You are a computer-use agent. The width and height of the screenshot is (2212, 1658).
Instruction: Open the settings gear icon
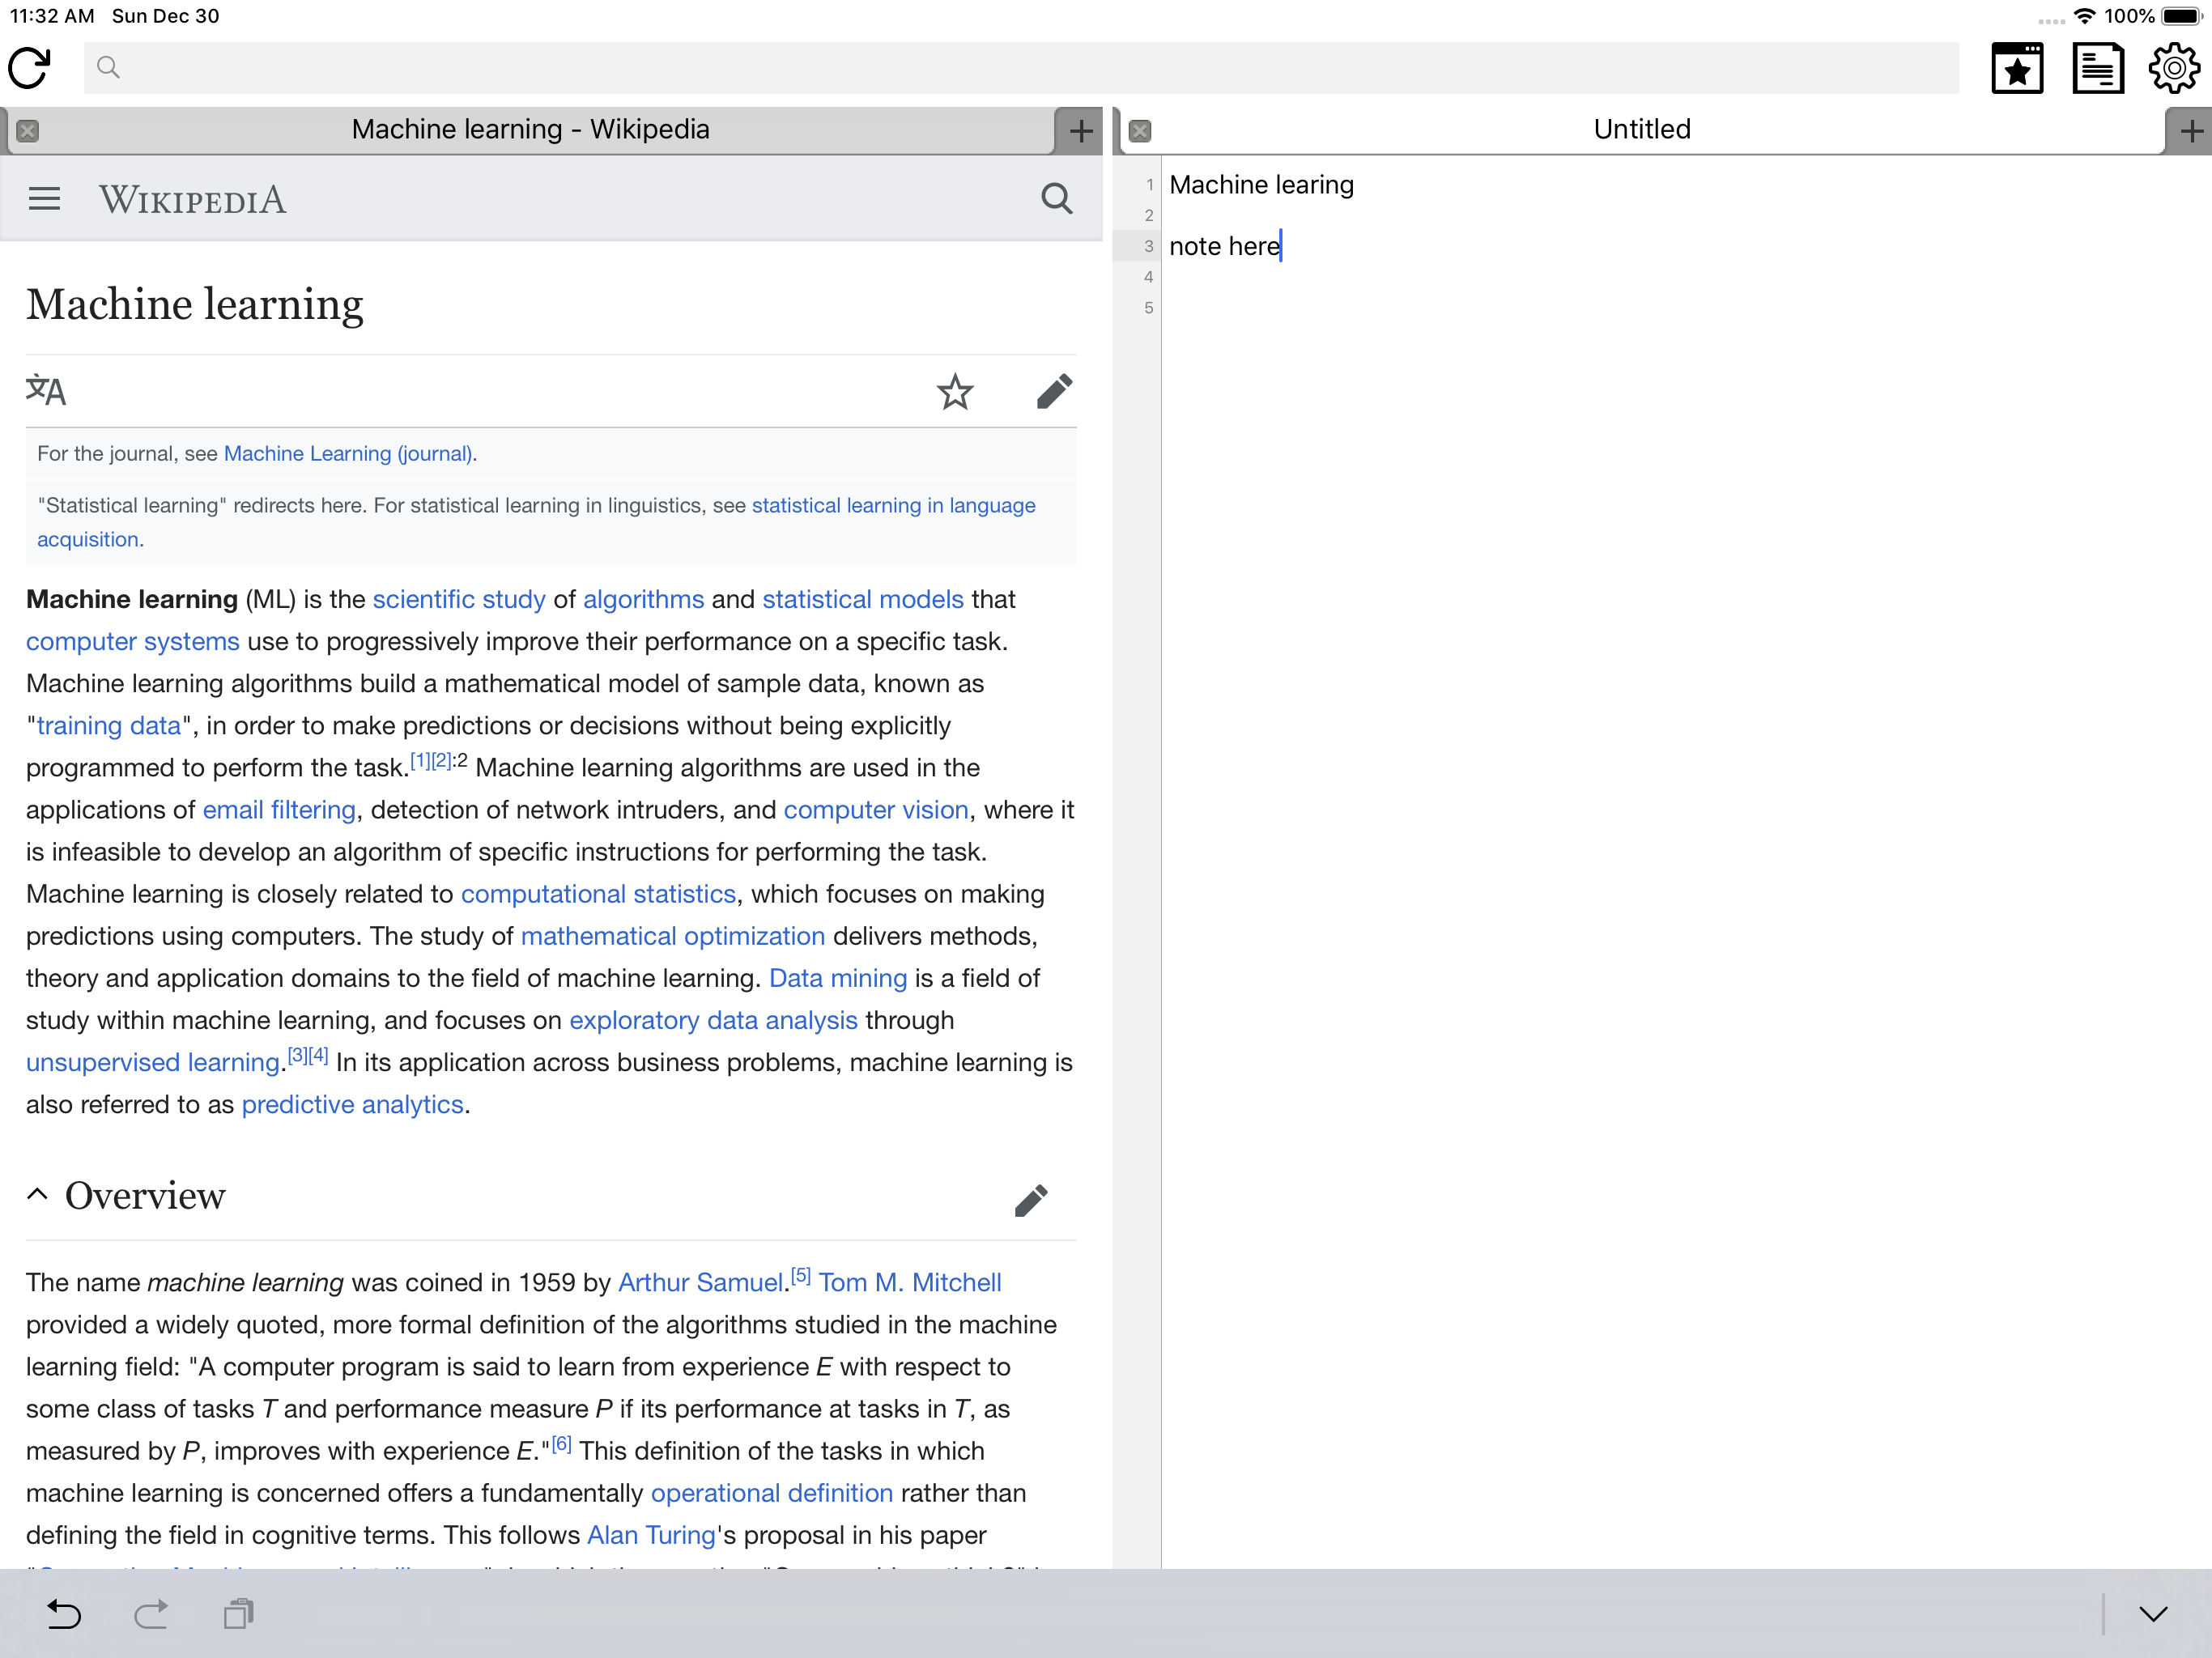pos(2173,68)
